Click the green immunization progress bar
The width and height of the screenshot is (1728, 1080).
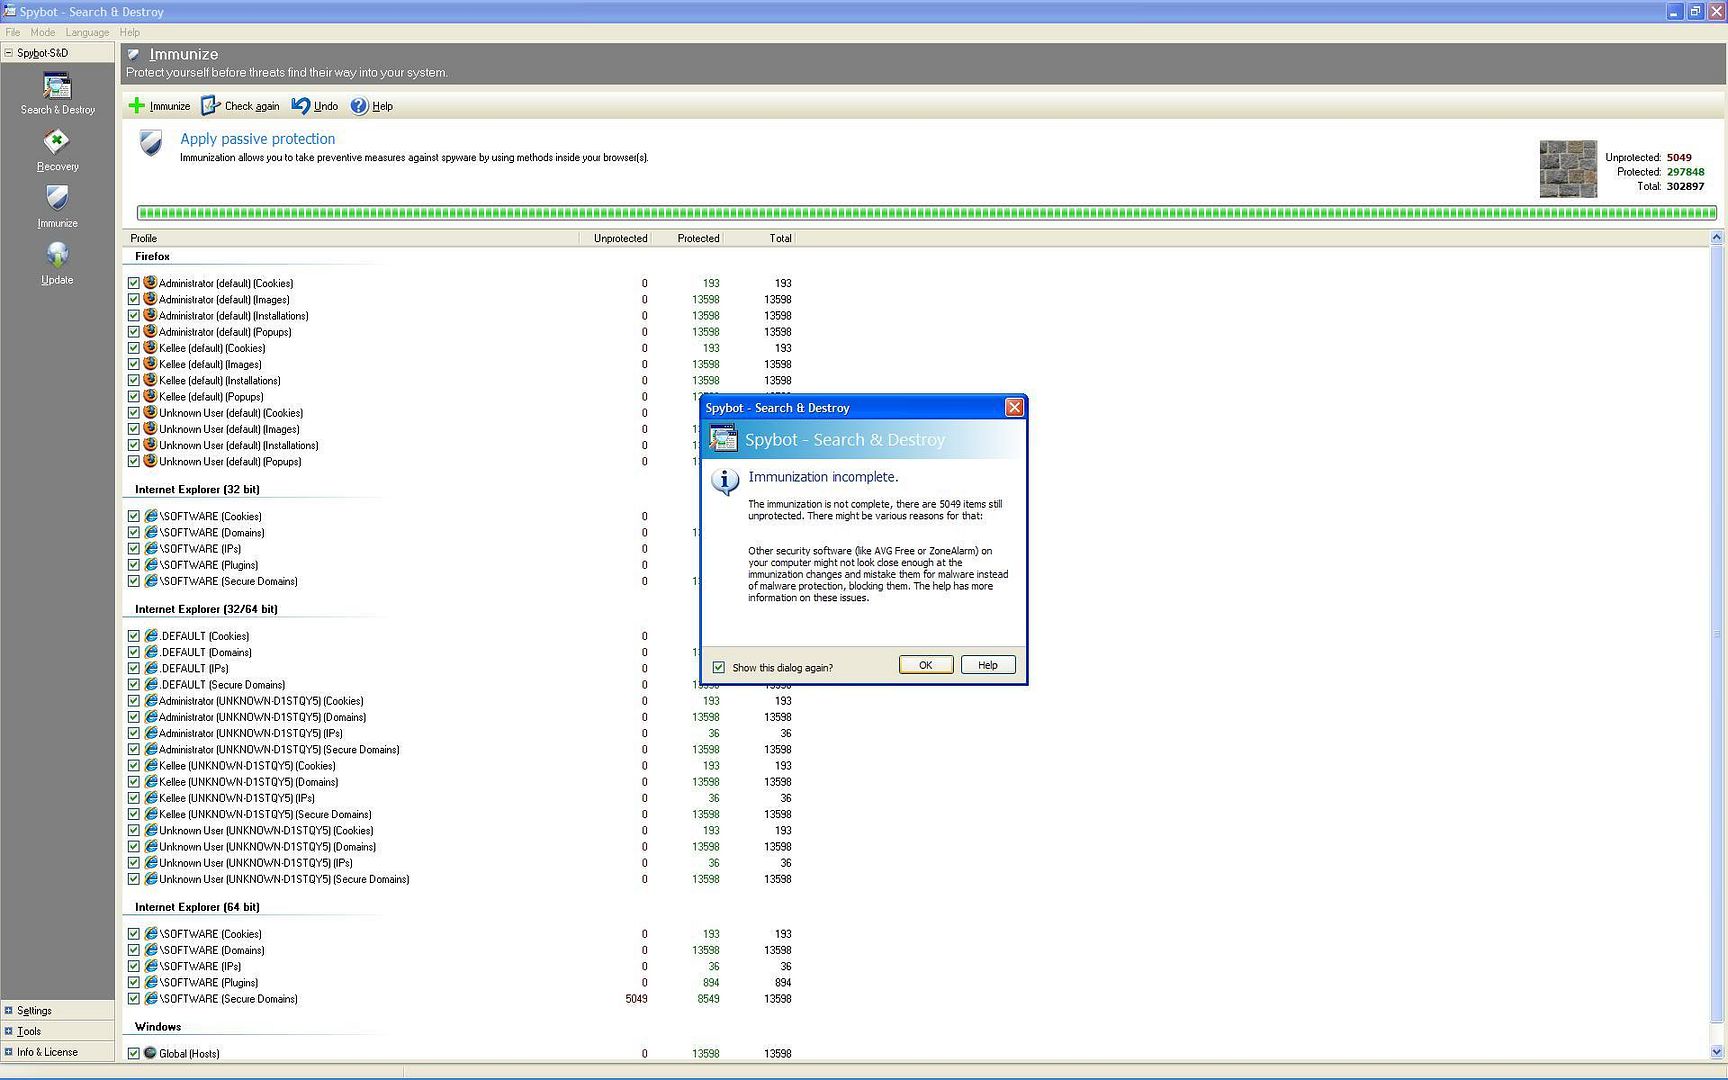pos(927,213)
